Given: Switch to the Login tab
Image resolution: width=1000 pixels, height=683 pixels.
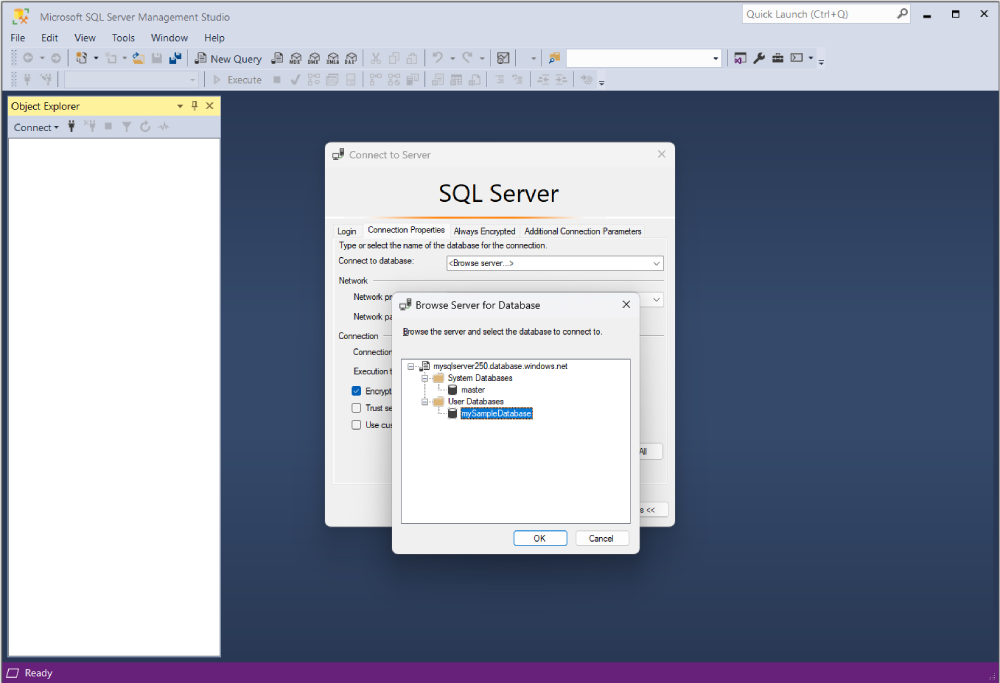Looking at the screenshot, I should pos(347,231).
